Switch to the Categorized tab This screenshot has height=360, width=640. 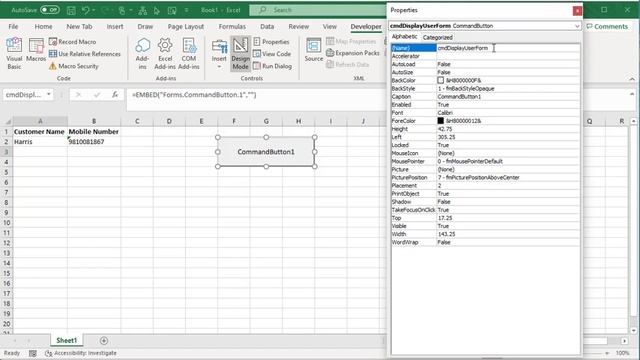438,37
